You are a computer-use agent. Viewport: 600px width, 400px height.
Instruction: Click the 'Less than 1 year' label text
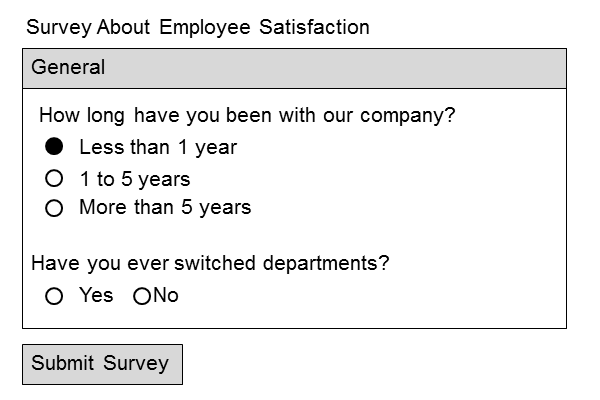158,147
